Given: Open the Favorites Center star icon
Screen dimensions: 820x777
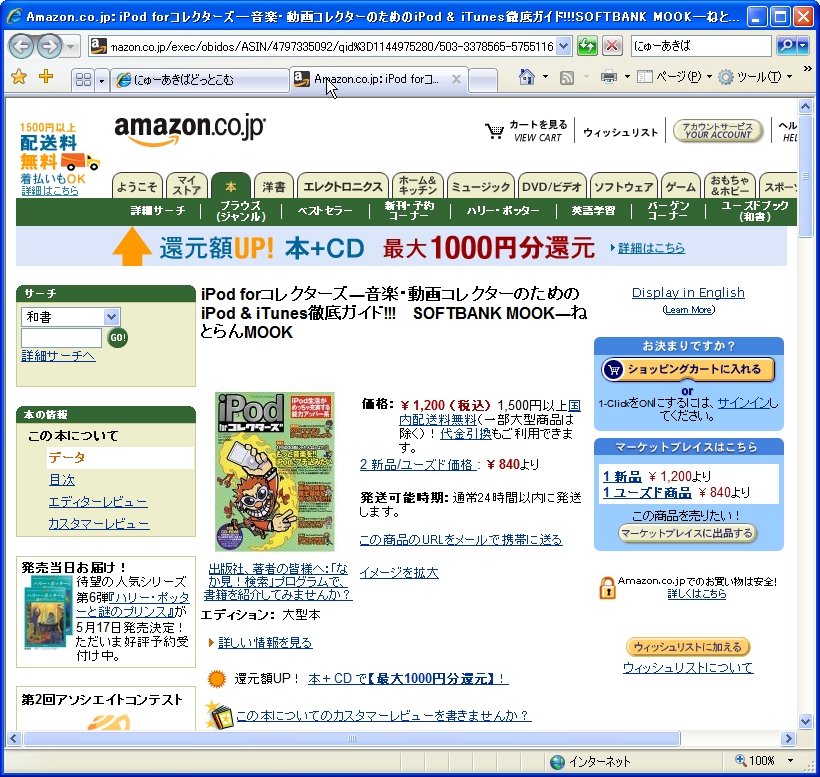Looking at the screenshot, I should (x=19, y=77).
